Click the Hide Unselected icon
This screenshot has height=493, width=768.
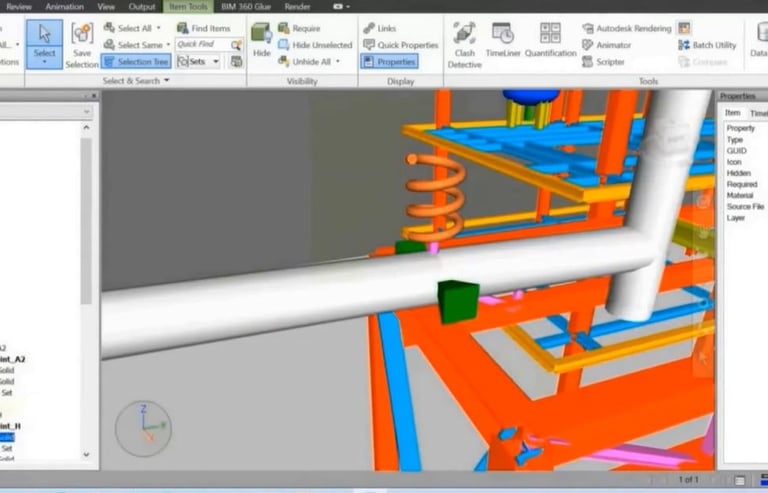(x=284, y=45)
